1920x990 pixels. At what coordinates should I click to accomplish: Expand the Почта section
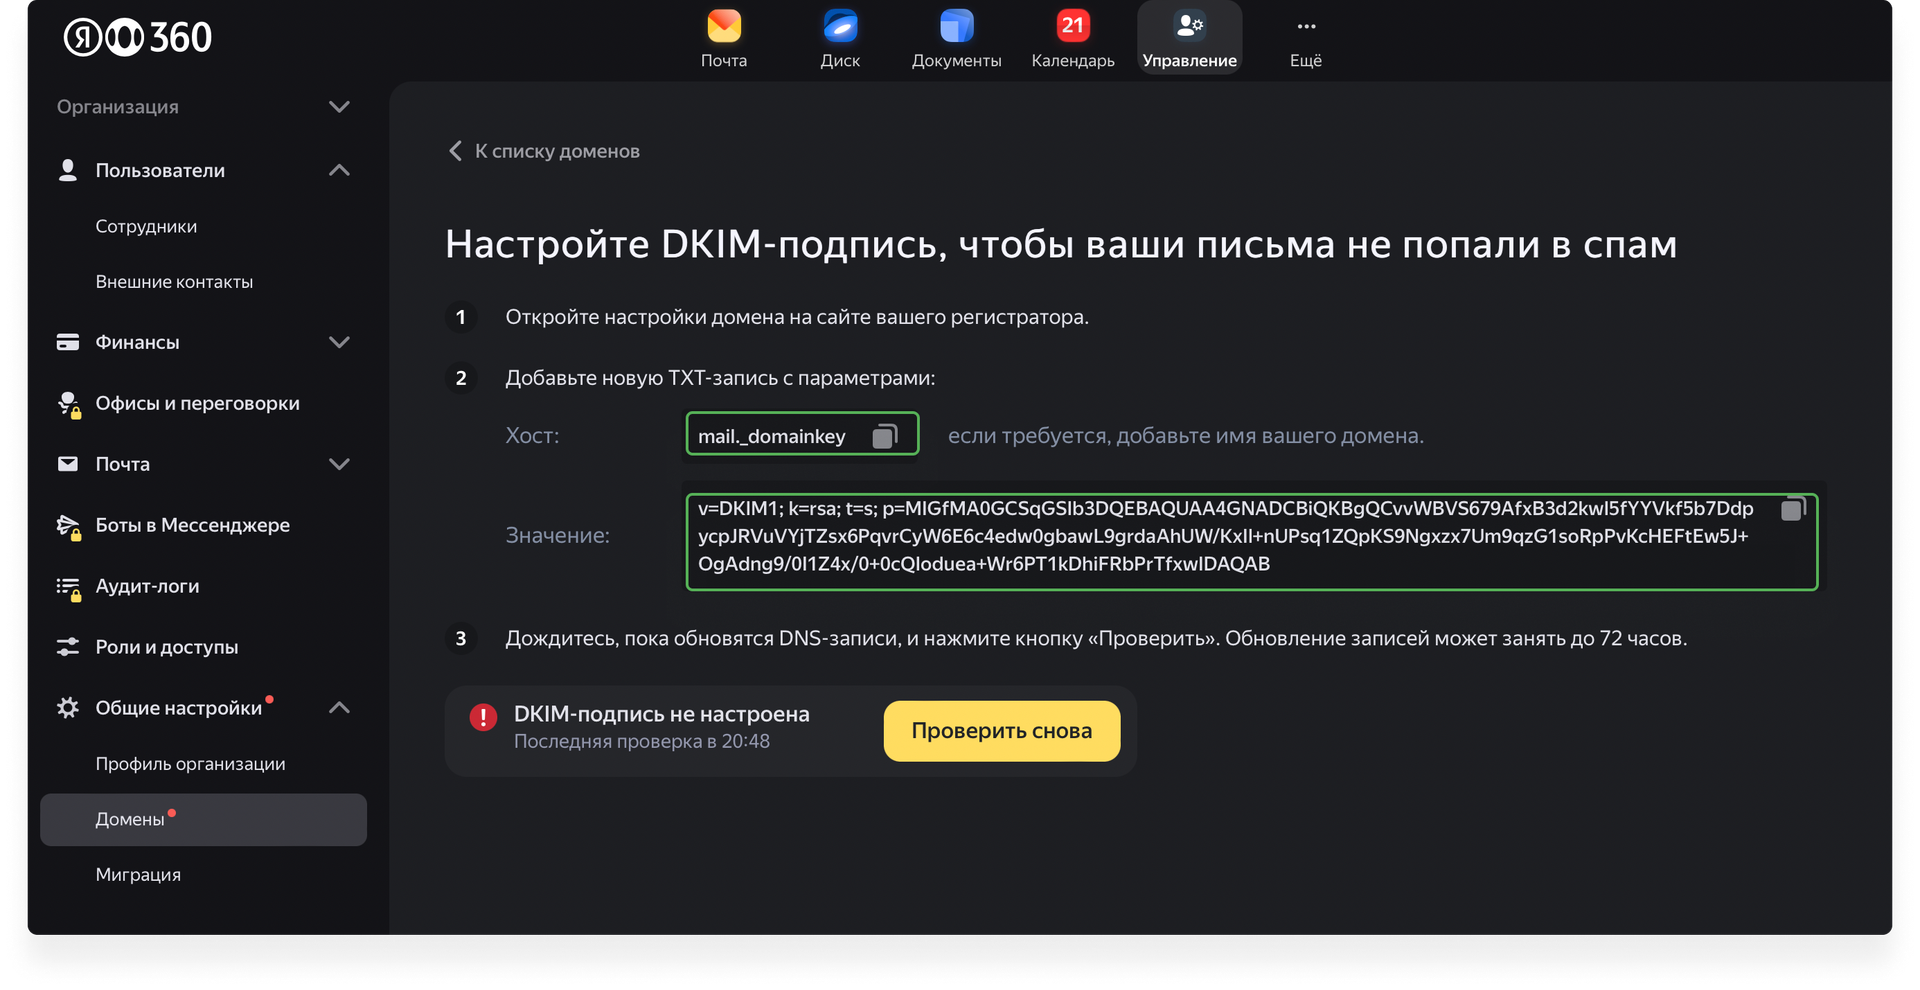coord(340,463)
